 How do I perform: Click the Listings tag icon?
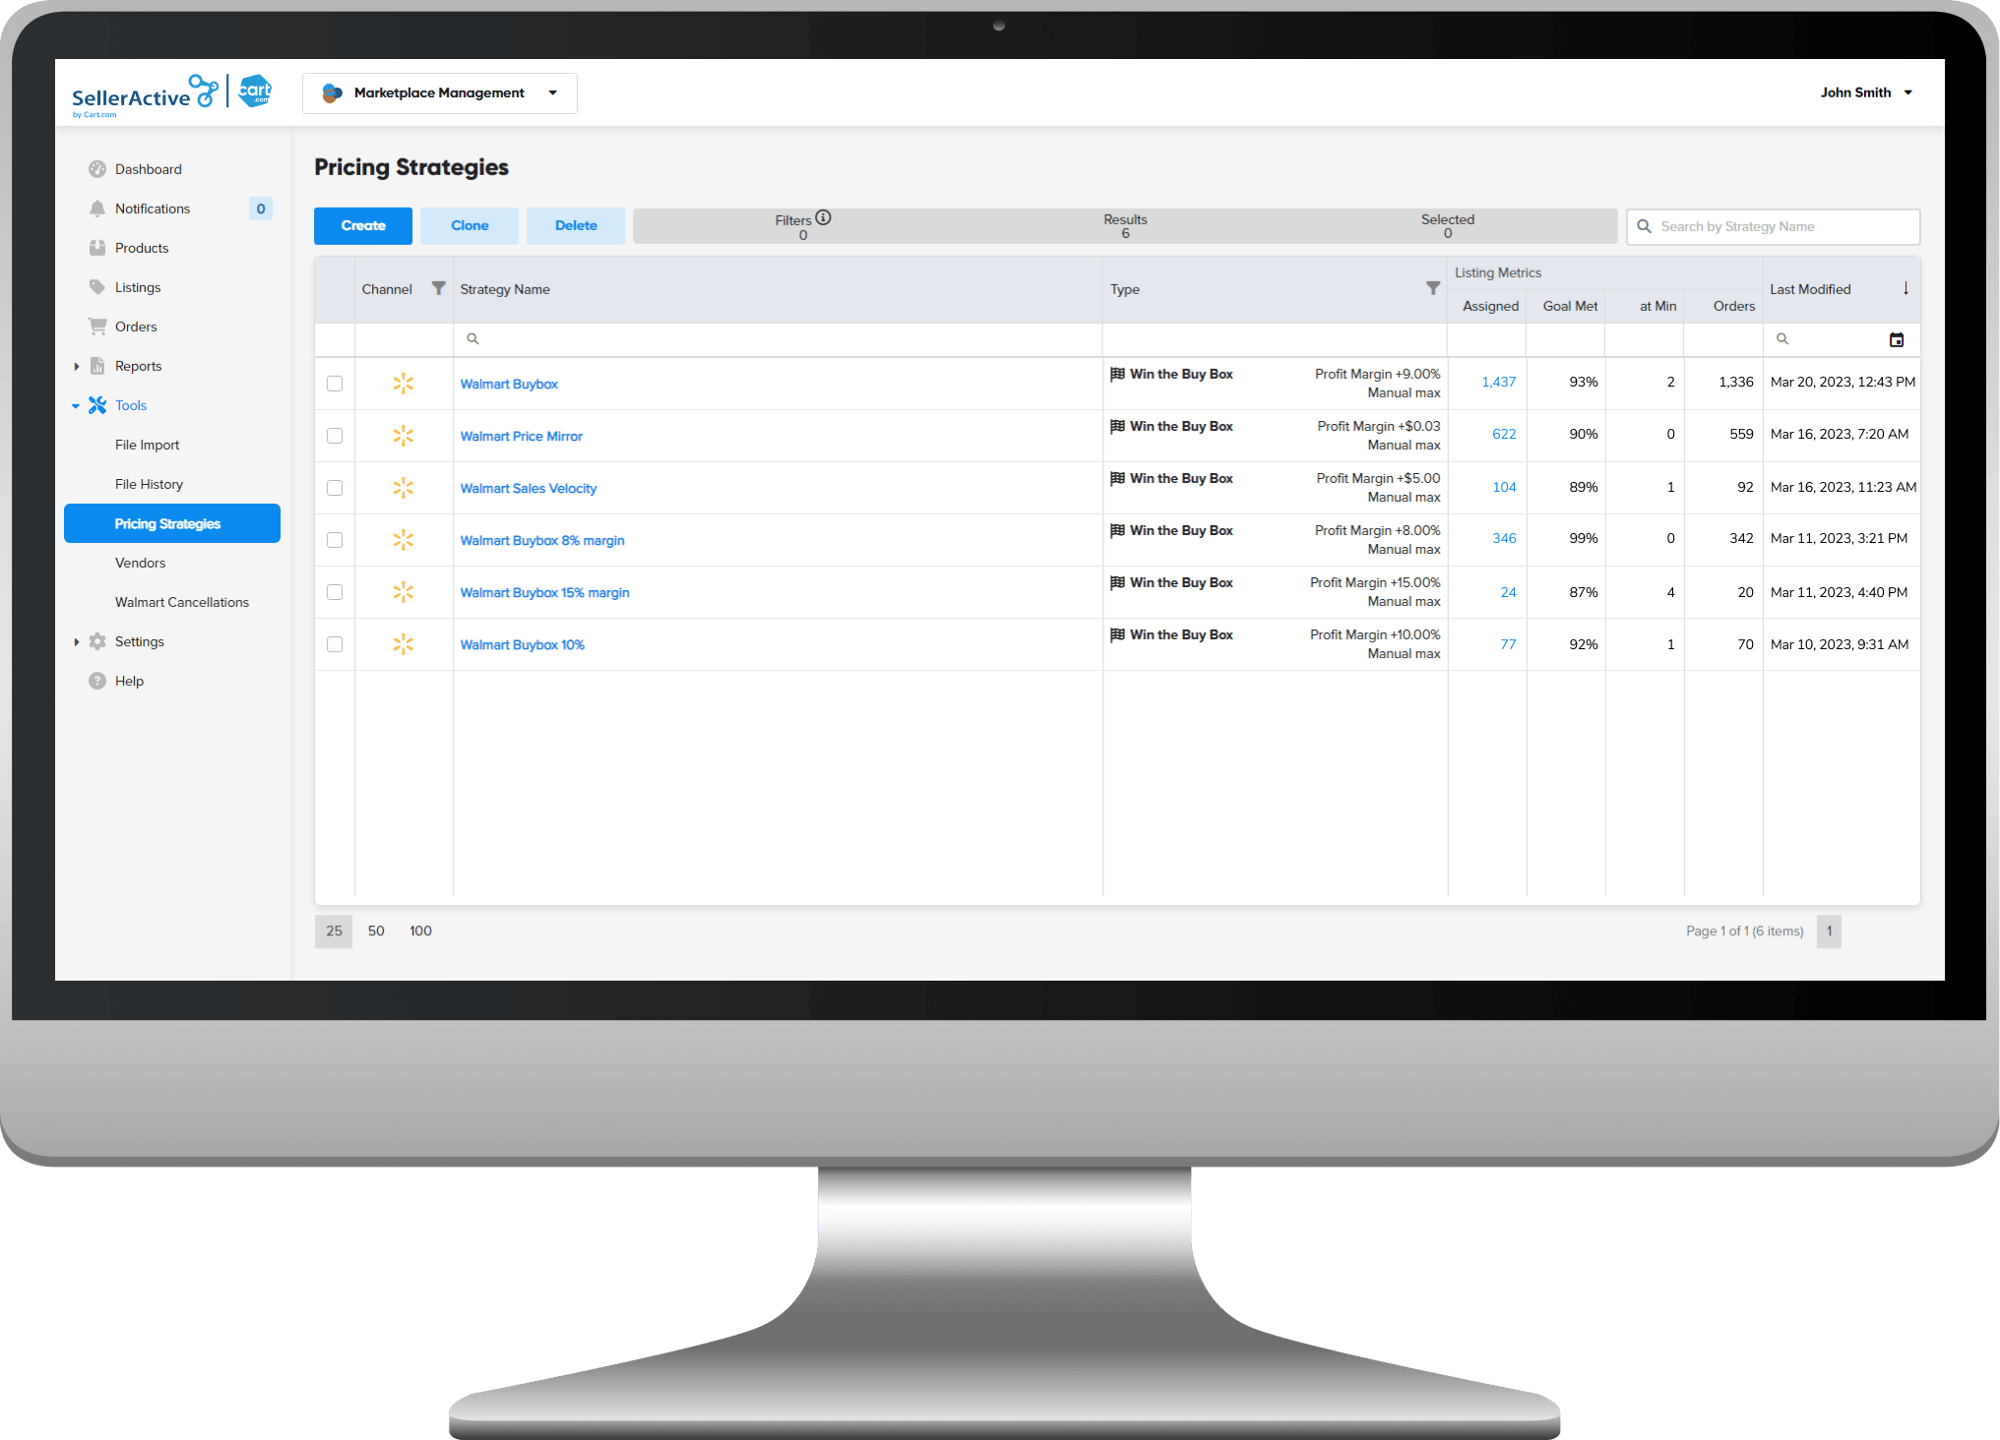point(97,287)
